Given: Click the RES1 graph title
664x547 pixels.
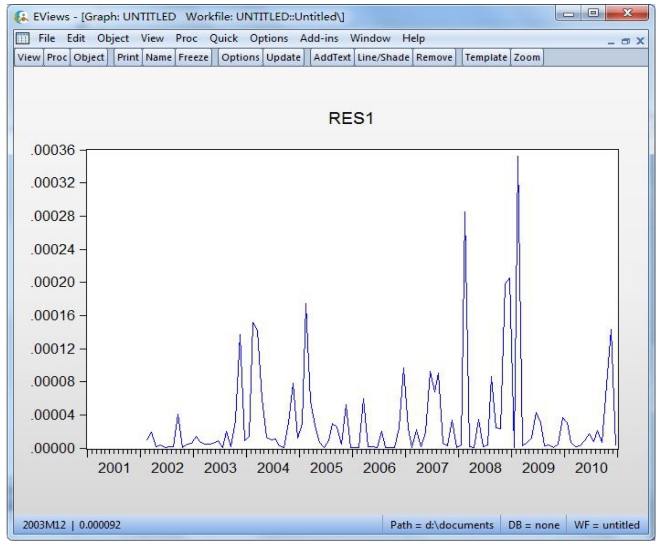Looking at the screenshot, I should 351,119.
